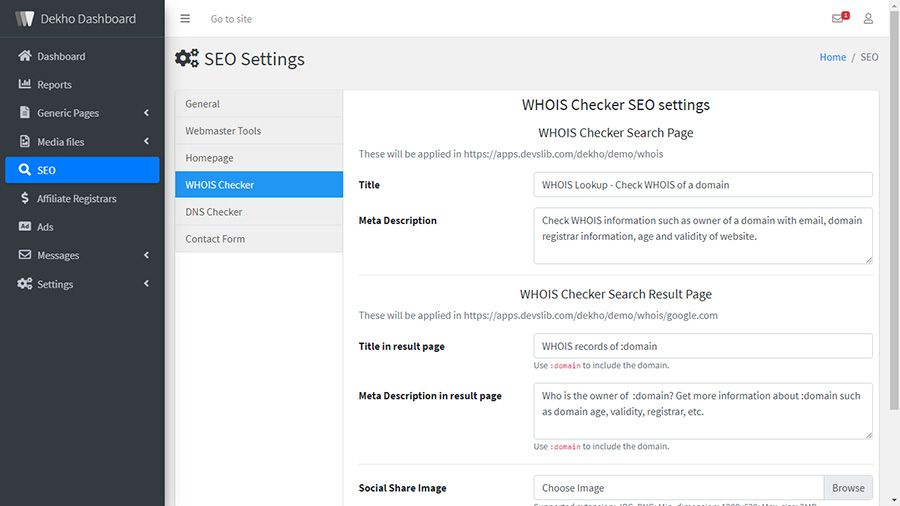Image resolution: width=900 pixels, height=506 pixels.
Task: Click the Ads icon in sidebar
Action: click(25, 227)
